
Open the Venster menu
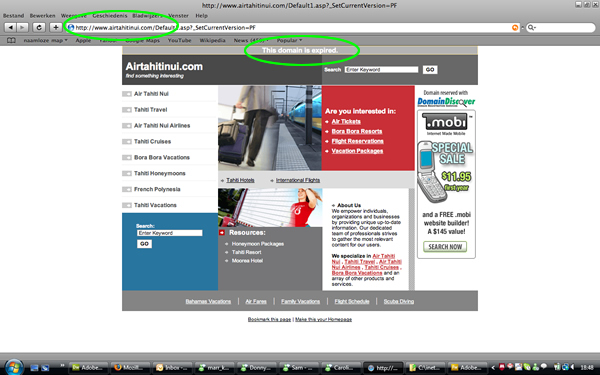[x=178, y=16]
